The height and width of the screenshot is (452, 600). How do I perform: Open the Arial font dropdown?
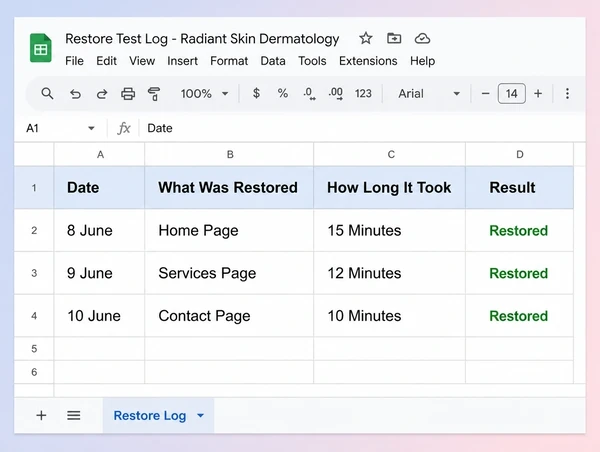tap(429, 93)
